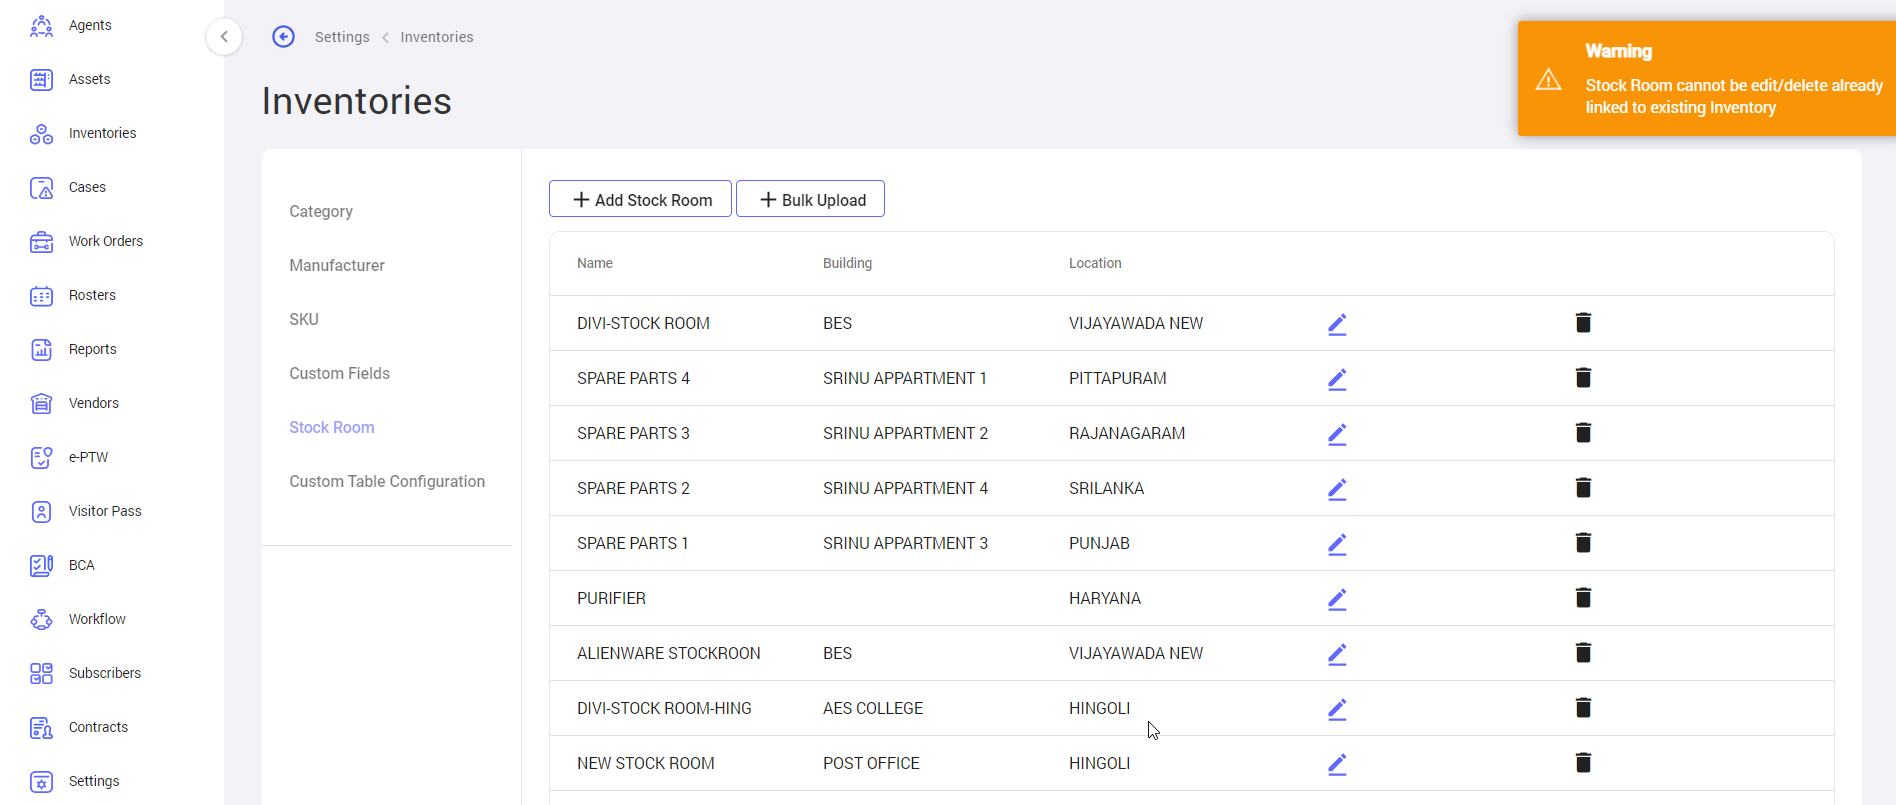The image size is (1896, 805).
Task: Click the circular back arrow icon
Action: [x=284, y=37]
